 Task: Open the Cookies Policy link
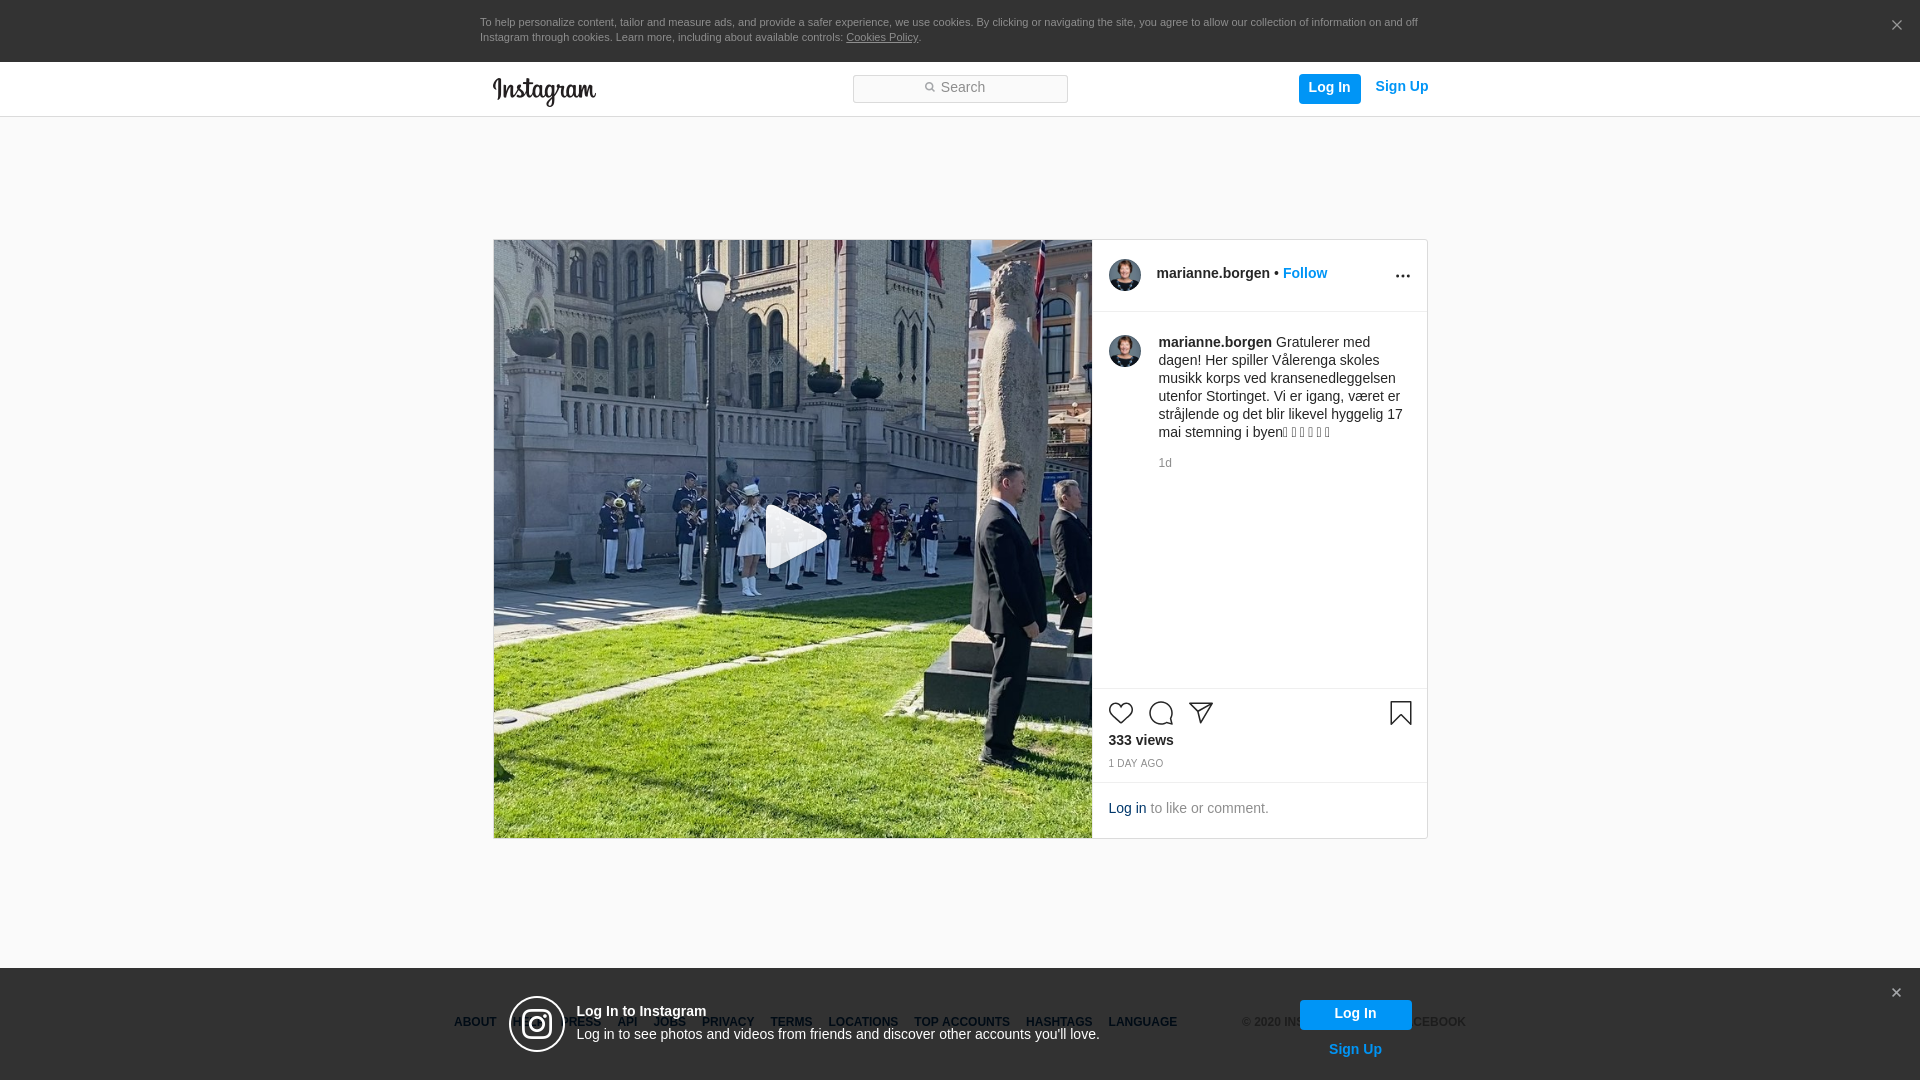(x=881, y=38)
